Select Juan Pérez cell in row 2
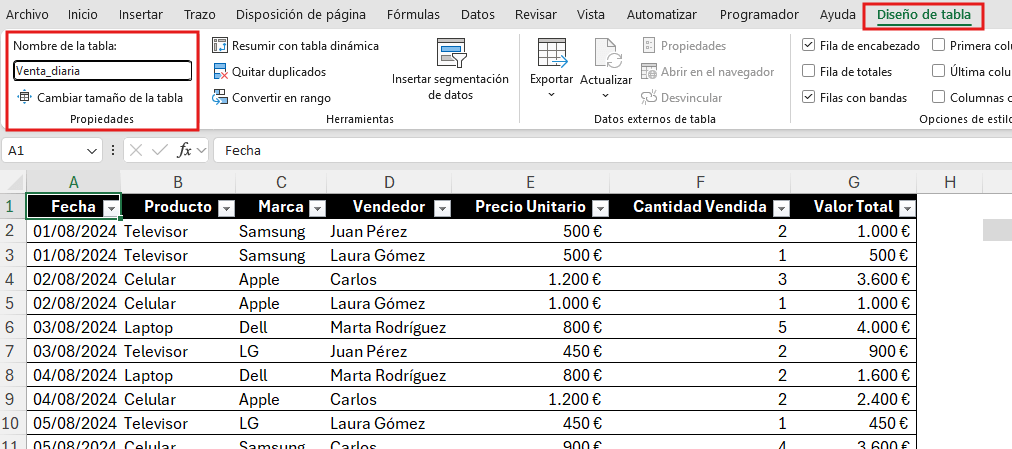This screenshot has width=1012, height=449. [x=389, y=231]
